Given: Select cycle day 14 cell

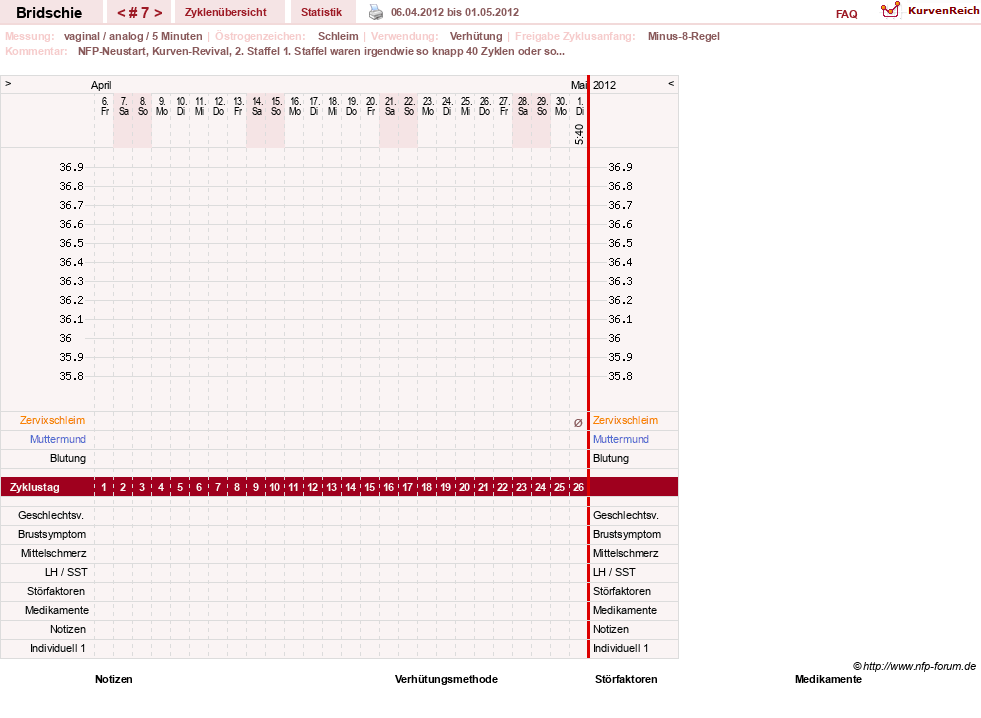Looking at the screenshot, I should (350, 487).
